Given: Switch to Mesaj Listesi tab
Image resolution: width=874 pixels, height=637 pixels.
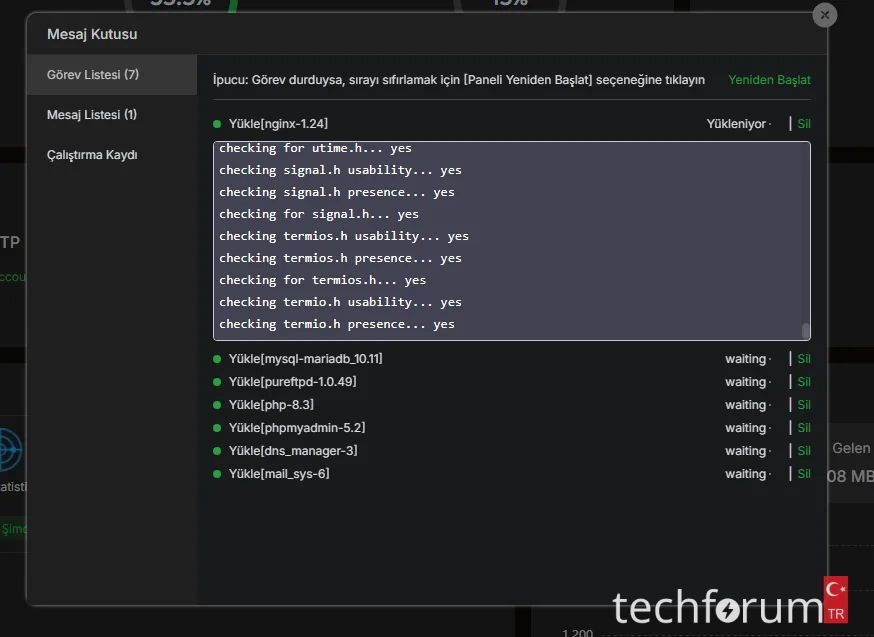Looking at the screenshot, I should tap(92, 115).
